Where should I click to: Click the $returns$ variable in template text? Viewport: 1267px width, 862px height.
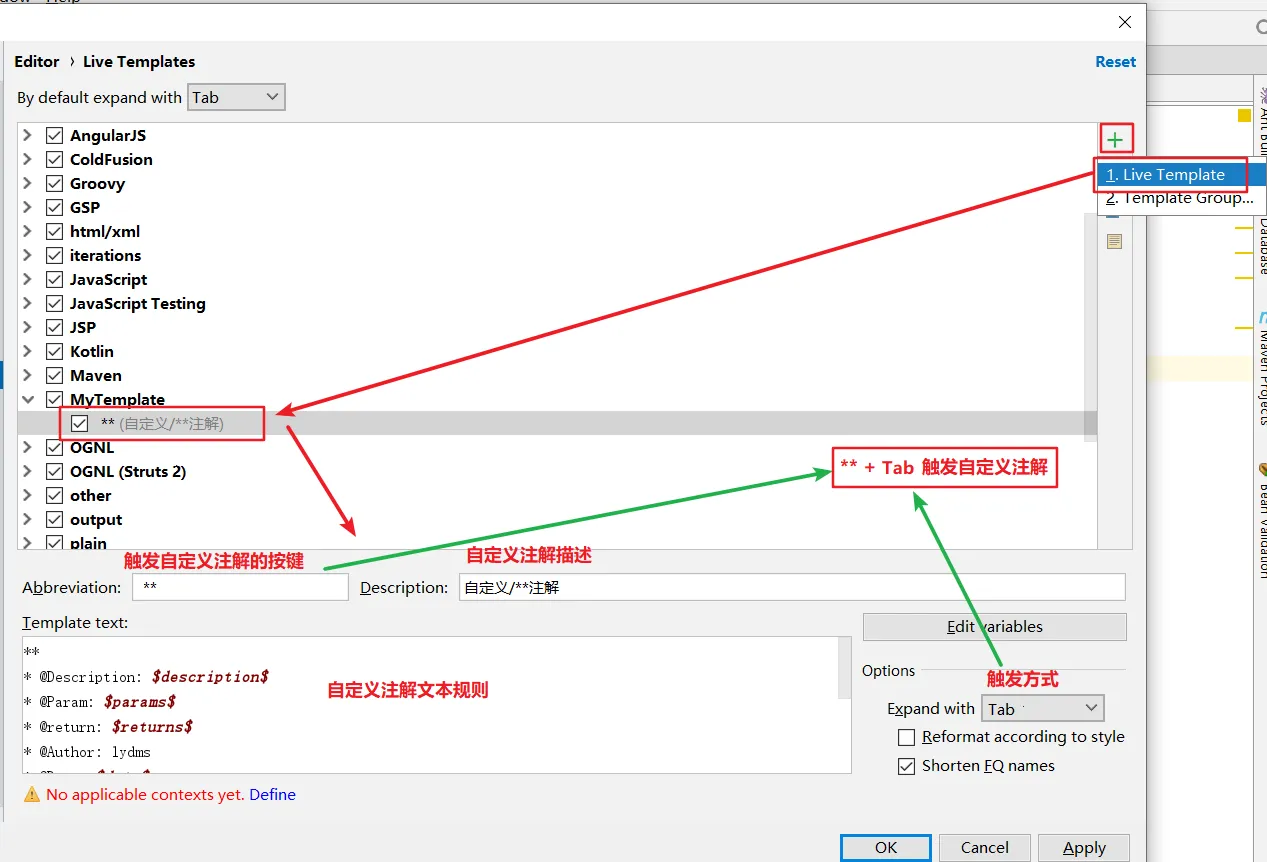[x=152, y=727]
